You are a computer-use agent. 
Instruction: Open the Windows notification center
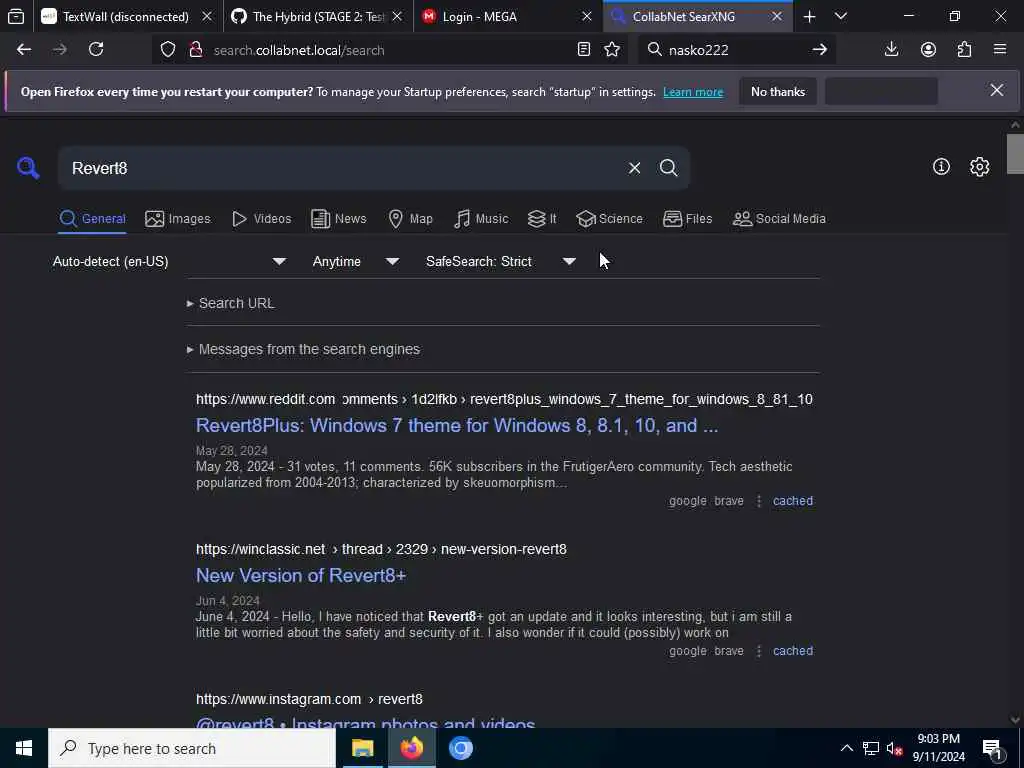(993, 748)
